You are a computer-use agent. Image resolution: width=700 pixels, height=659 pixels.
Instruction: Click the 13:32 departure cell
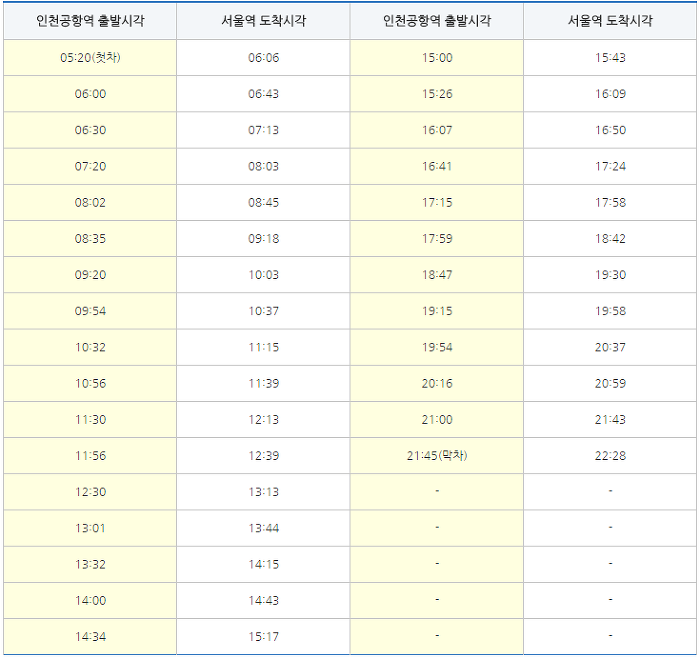click(90, 564)
